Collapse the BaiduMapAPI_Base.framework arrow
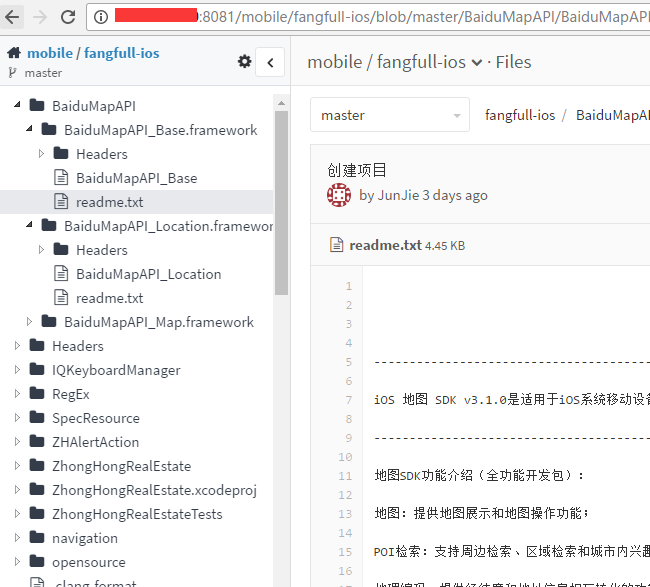650x587 pixels. [x=29, y=129]
